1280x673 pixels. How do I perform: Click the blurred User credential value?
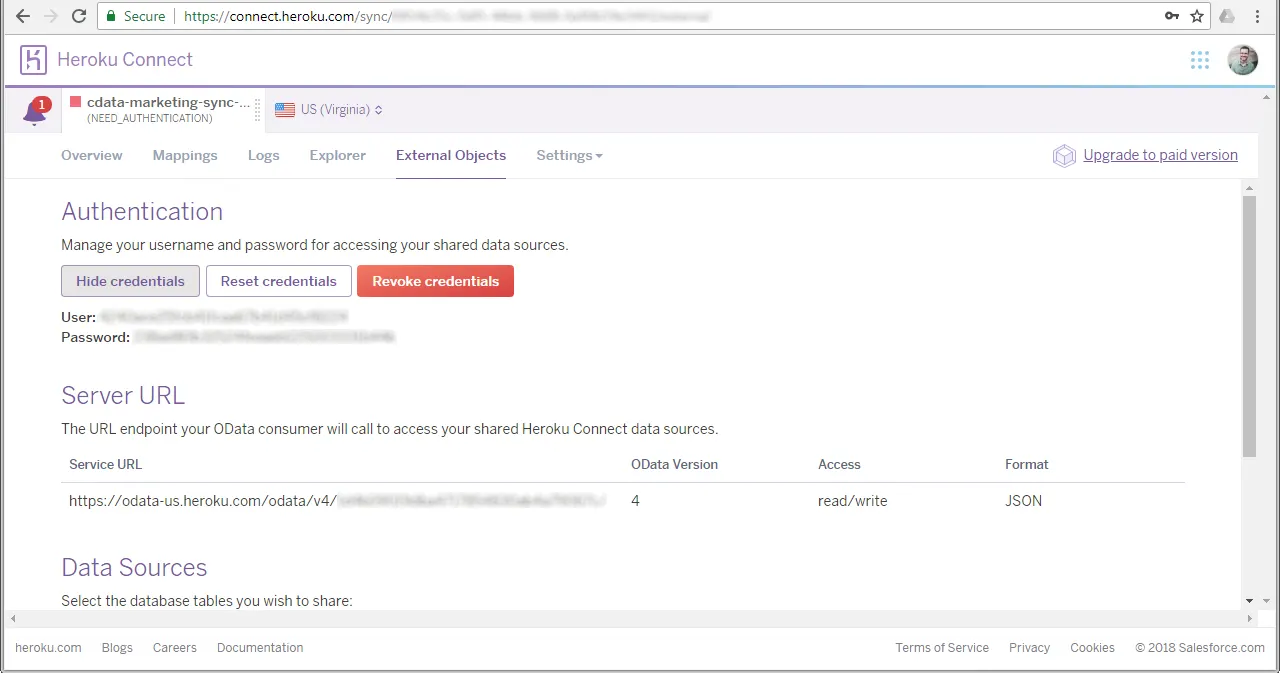224,317
